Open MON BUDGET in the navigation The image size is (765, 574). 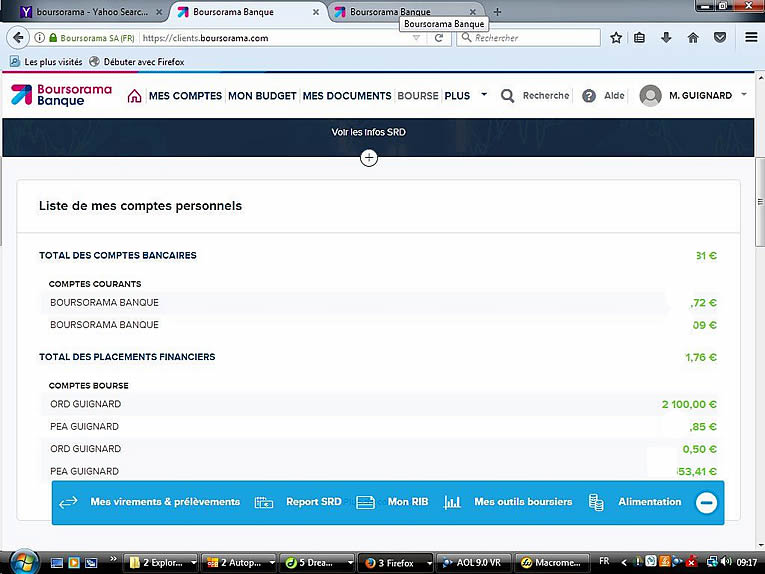click(x=262, y=96)
